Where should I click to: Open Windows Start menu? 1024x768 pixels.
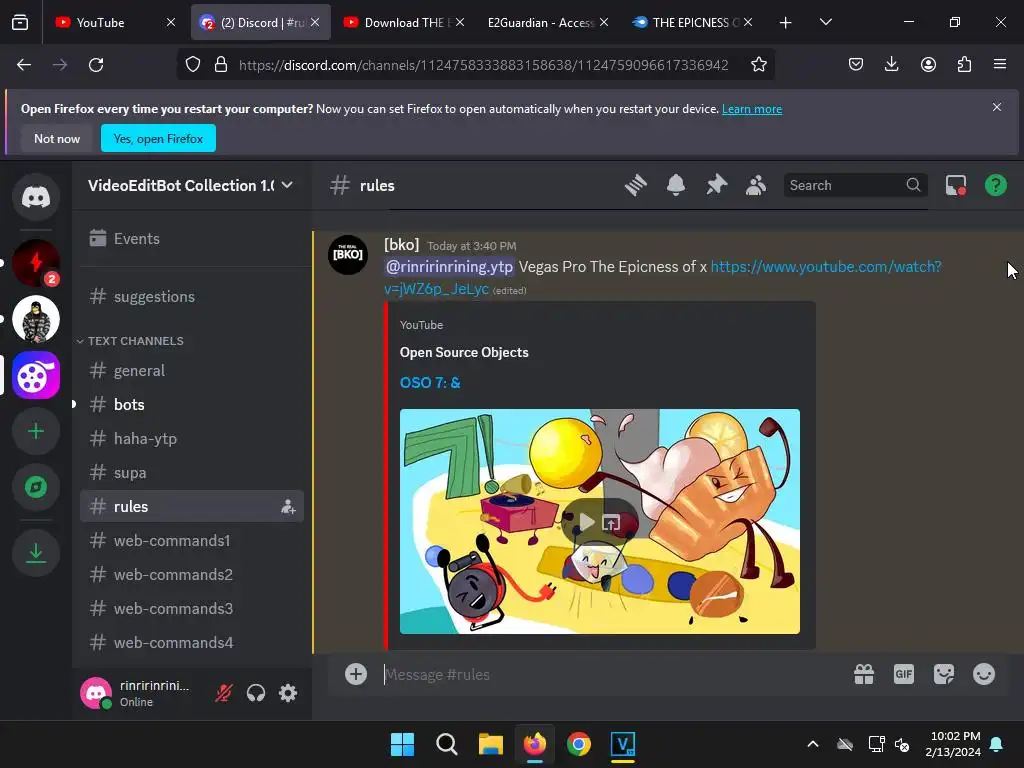pos(402,744)
